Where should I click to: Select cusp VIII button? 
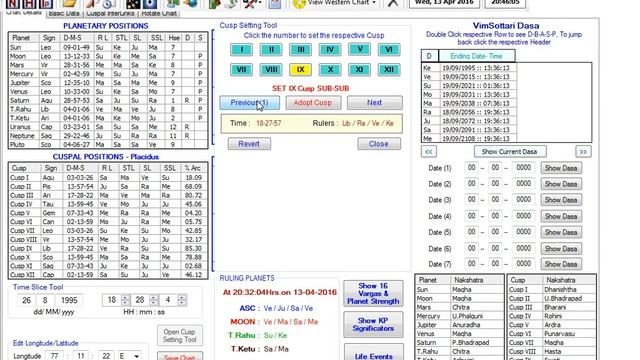point(271,69)
